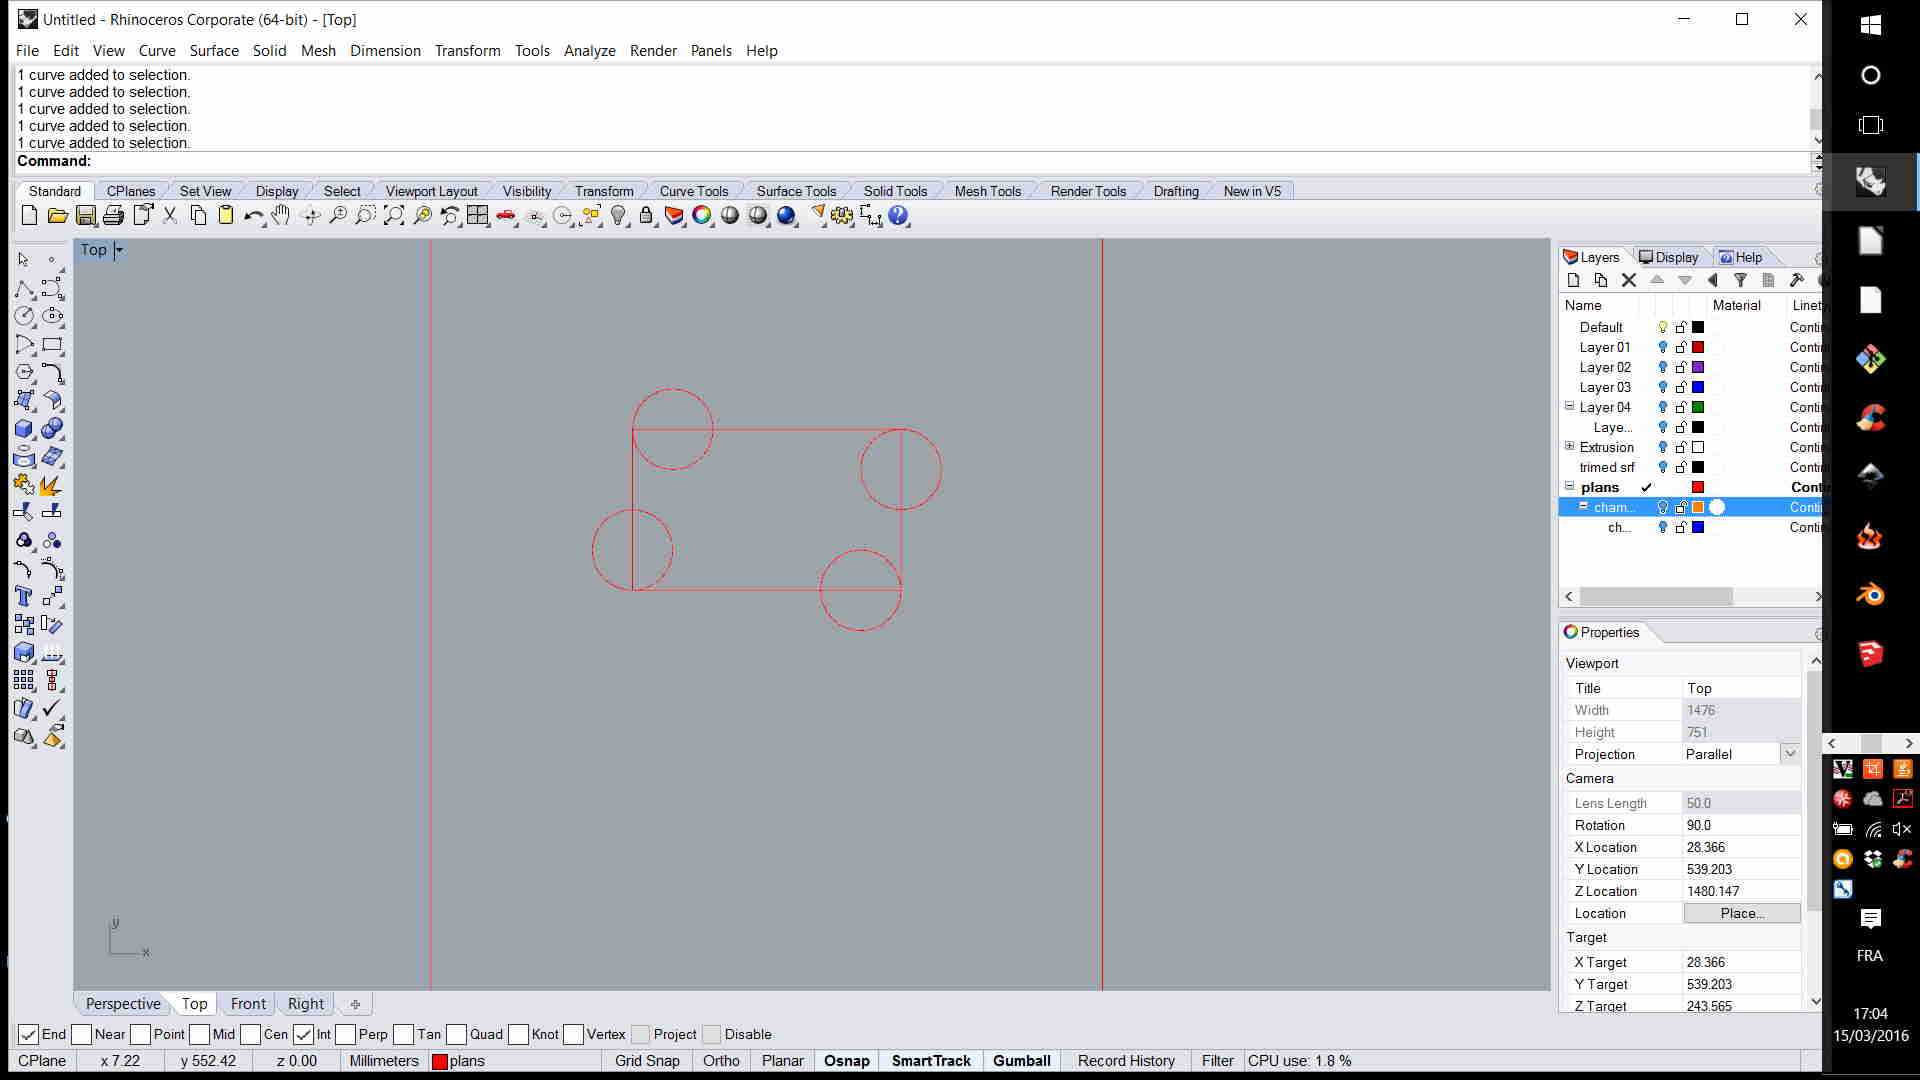
Task: Click the Text object tool icon
Action: [24, 597]
